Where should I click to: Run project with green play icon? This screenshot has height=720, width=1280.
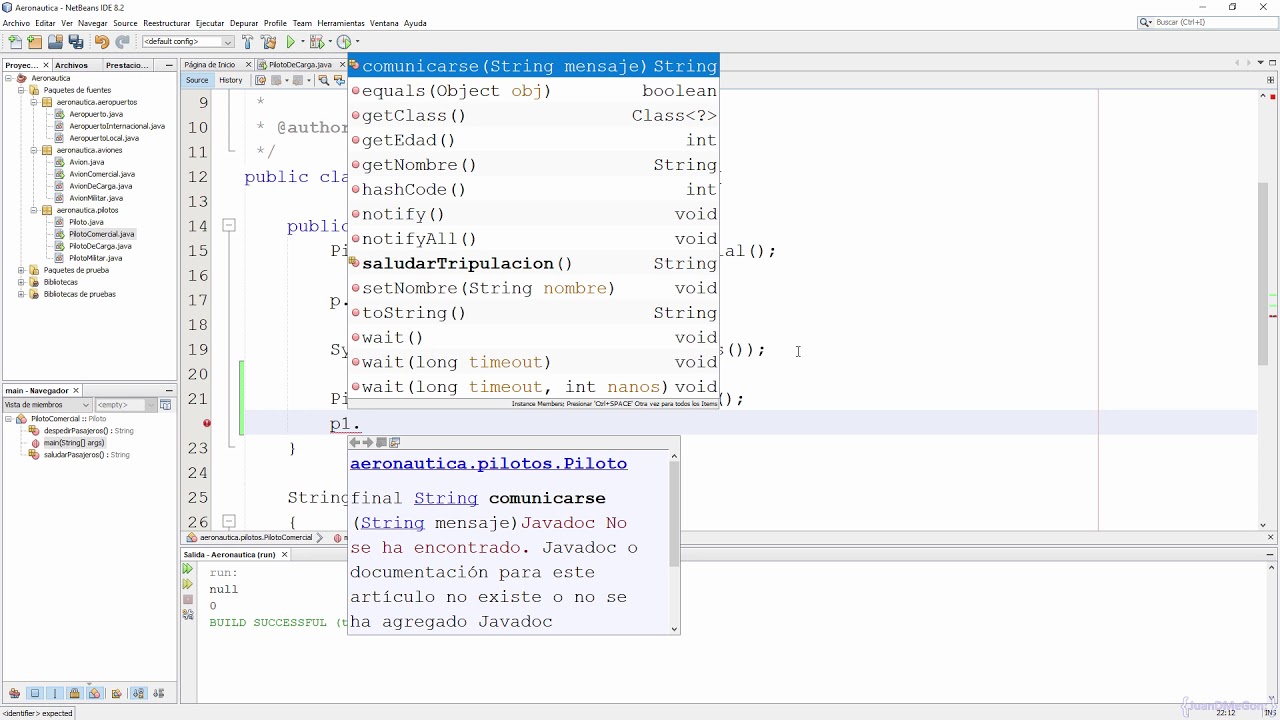291,42
